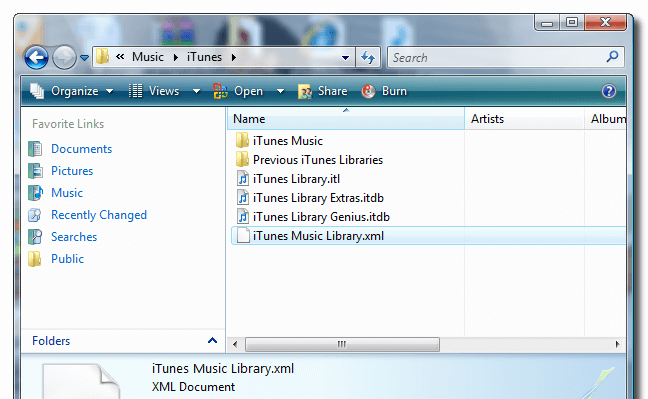Click the Open toolbar icon
The height and width of the screenshot is (399, 648).
coord(220,91)
